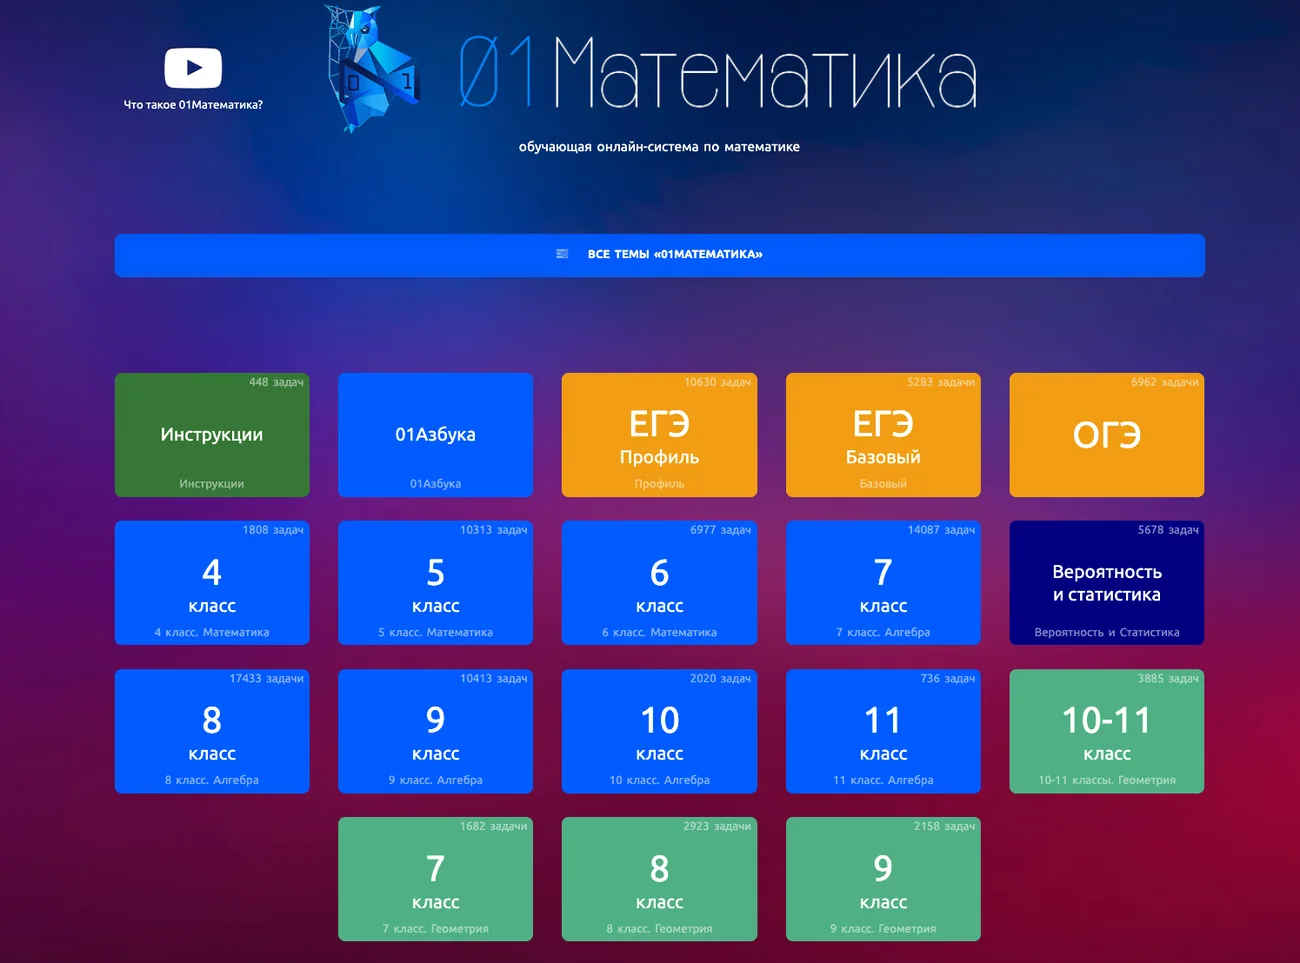Select 10 класс Алгебра tile

(x=659, y=731)
